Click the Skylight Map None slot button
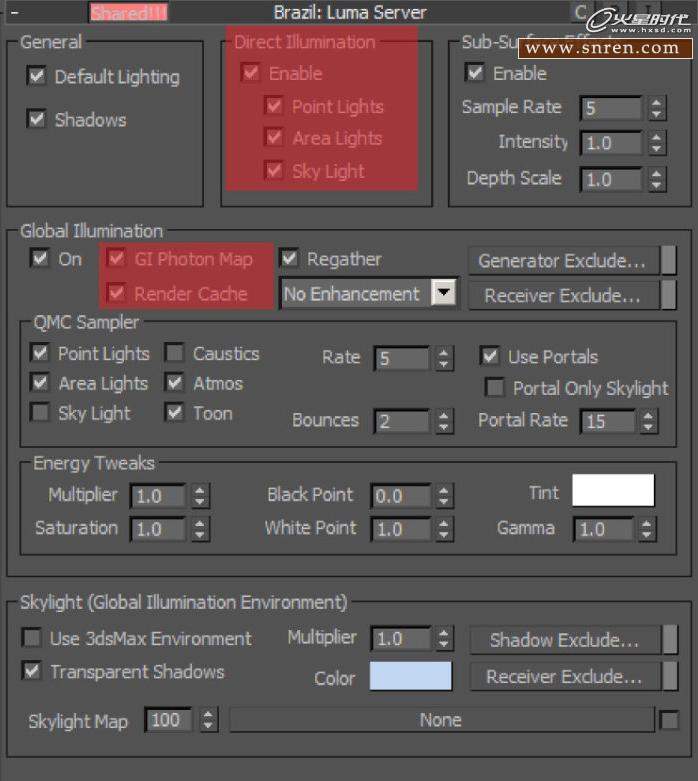Viewport: 698px width, 781px height. pyautogui.click(x=441, y=720)
